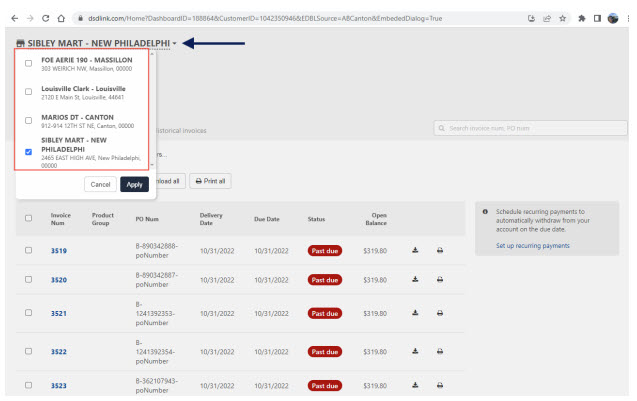Click the Print all button
Screen dimensions: 637x401
(x=210, y=181)
